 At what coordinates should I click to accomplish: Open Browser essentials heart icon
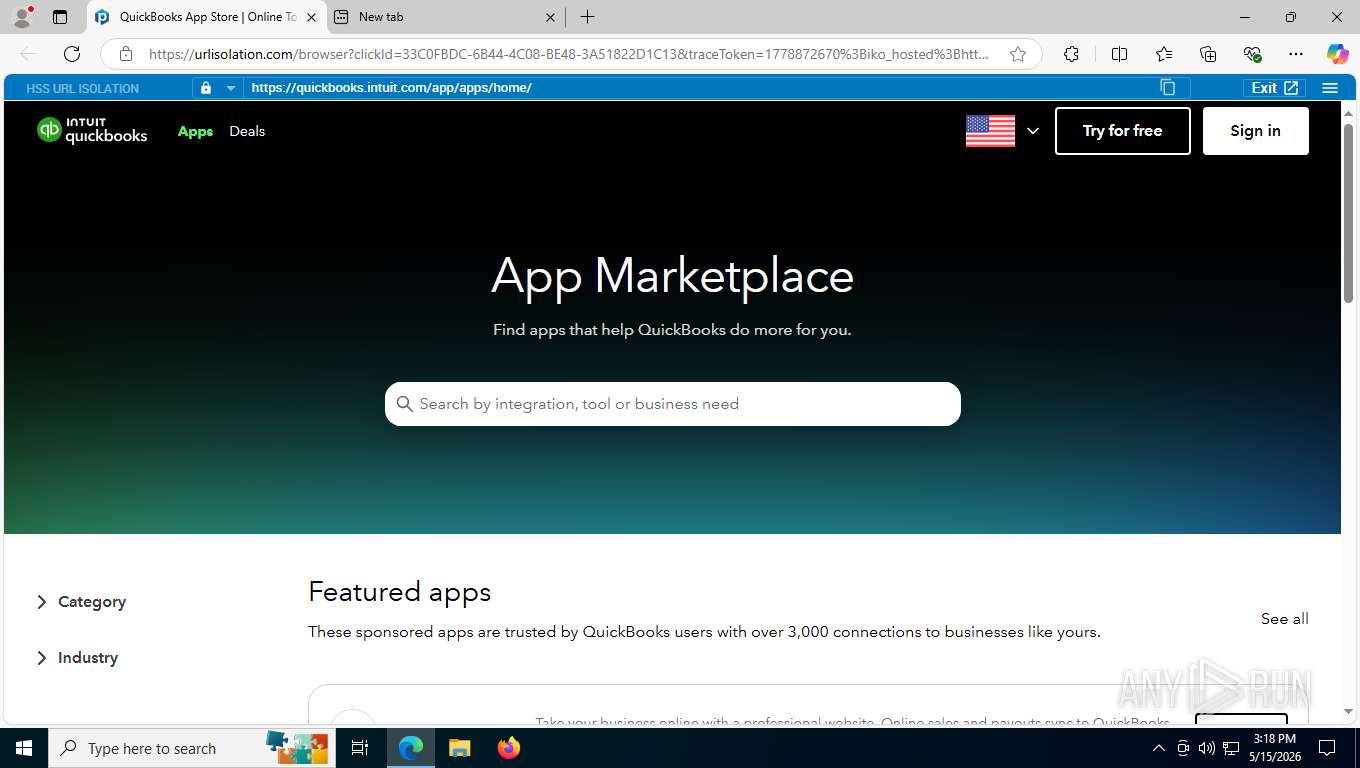point(1252,54)
